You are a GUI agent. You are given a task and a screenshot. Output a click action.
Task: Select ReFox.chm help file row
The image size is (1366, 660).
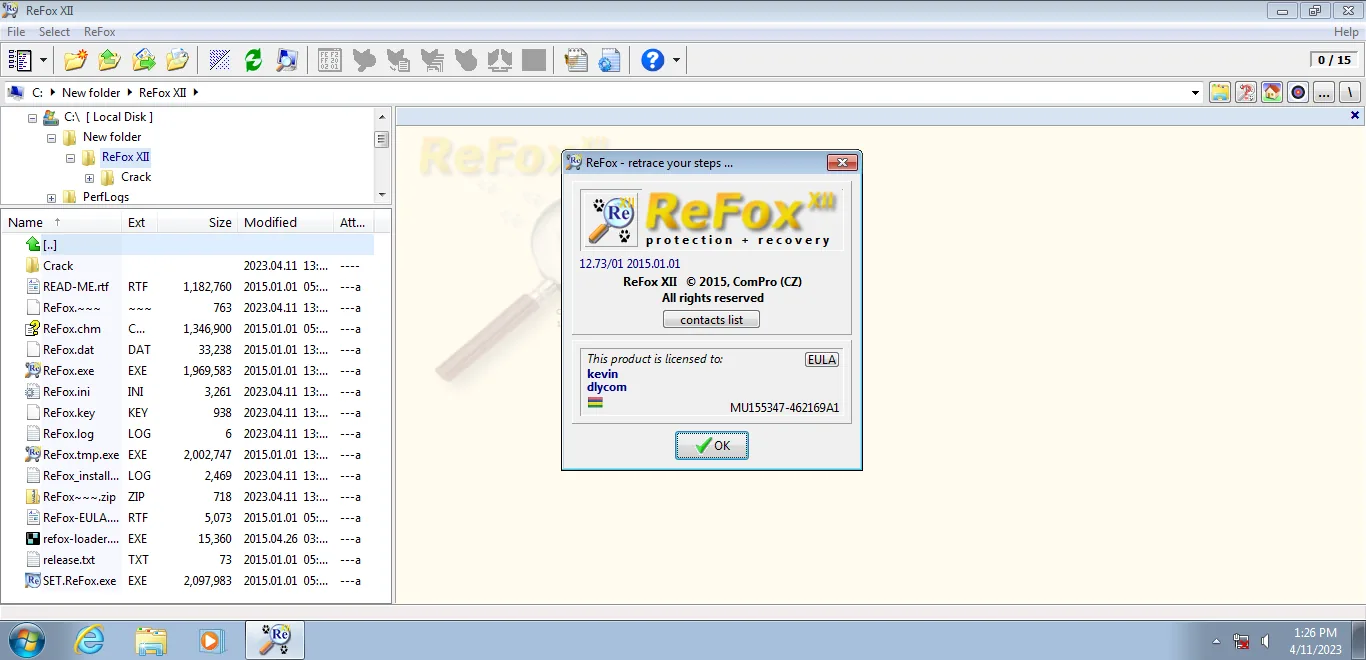188,329
